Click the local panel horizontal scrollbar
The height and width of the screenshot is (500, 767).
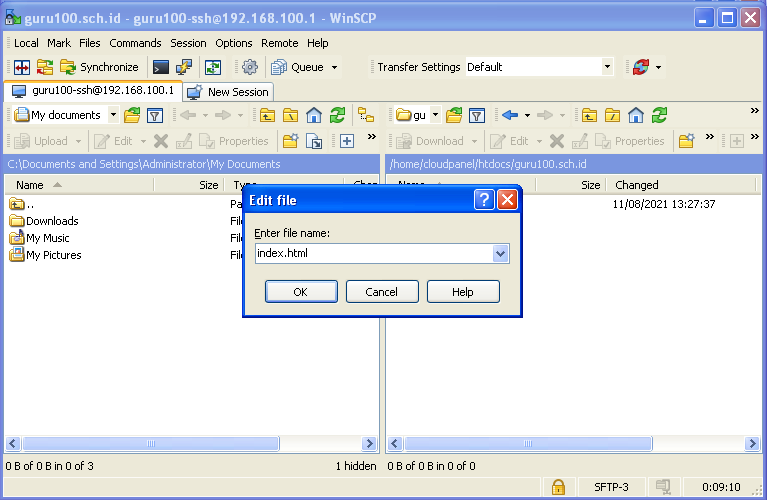tap(150, 444)
